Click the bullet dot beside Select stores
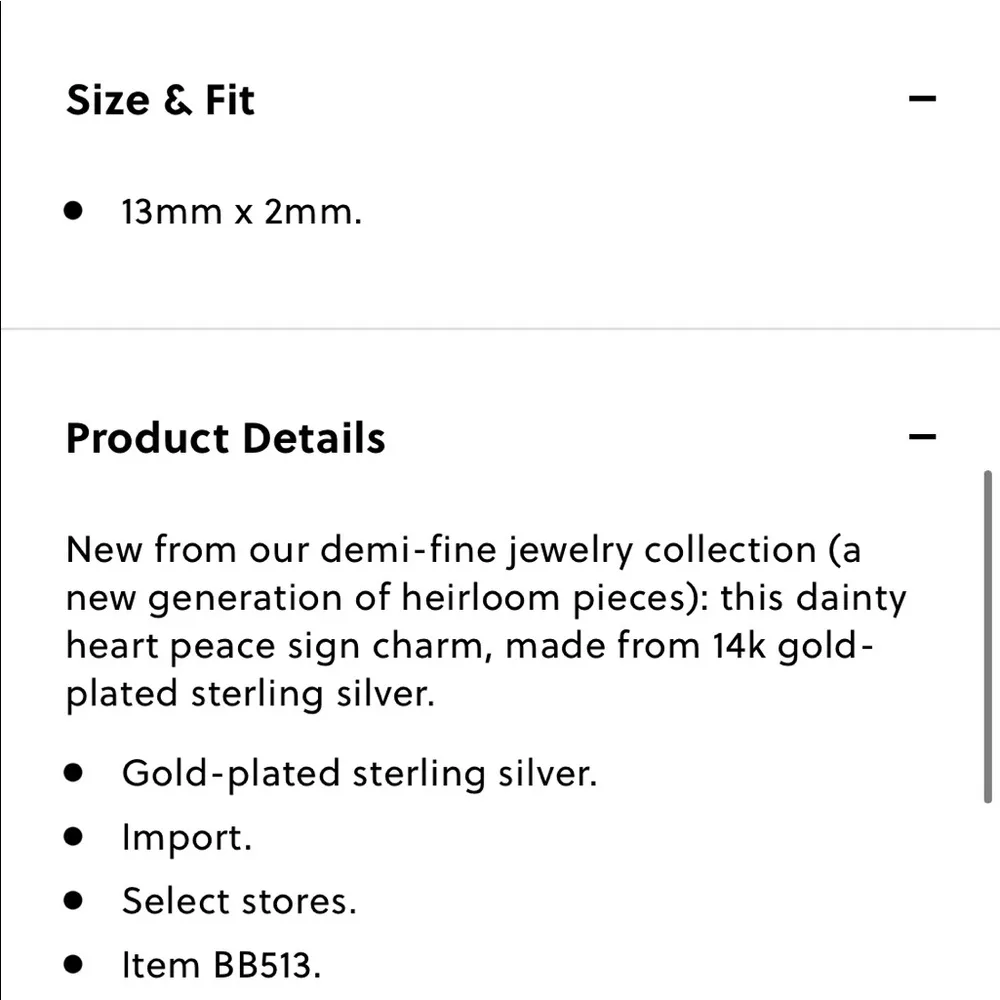Viewport: 1000px width, 1000px height. click(73, 901)
